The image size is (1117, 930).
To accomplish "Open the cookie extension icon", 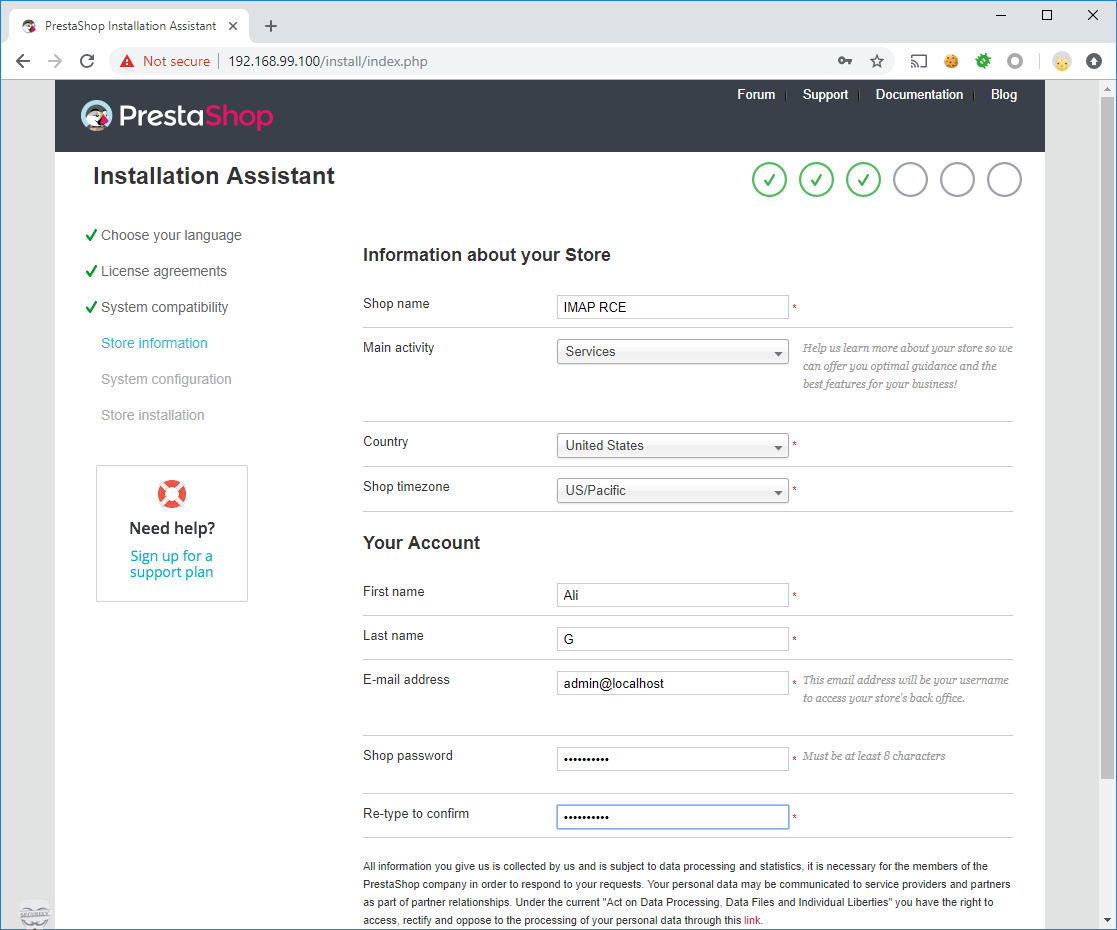I will [951, 61].
